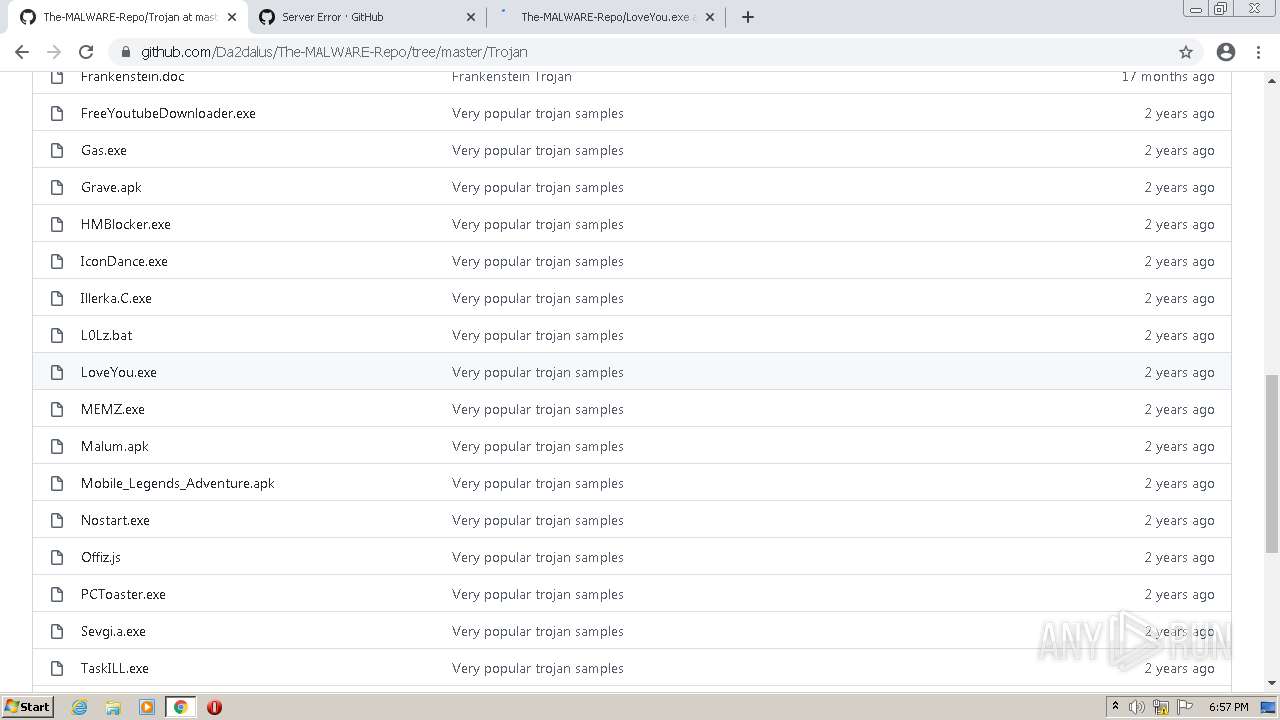The width and height of the screenshot is (1280, 720).
Task: Click the file icon beside Offiz.js
Action: (x=57, y=557)
